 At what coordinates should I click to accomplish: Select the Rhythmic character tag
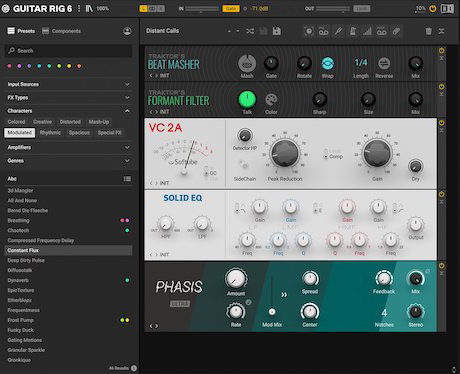coord(50,133)
